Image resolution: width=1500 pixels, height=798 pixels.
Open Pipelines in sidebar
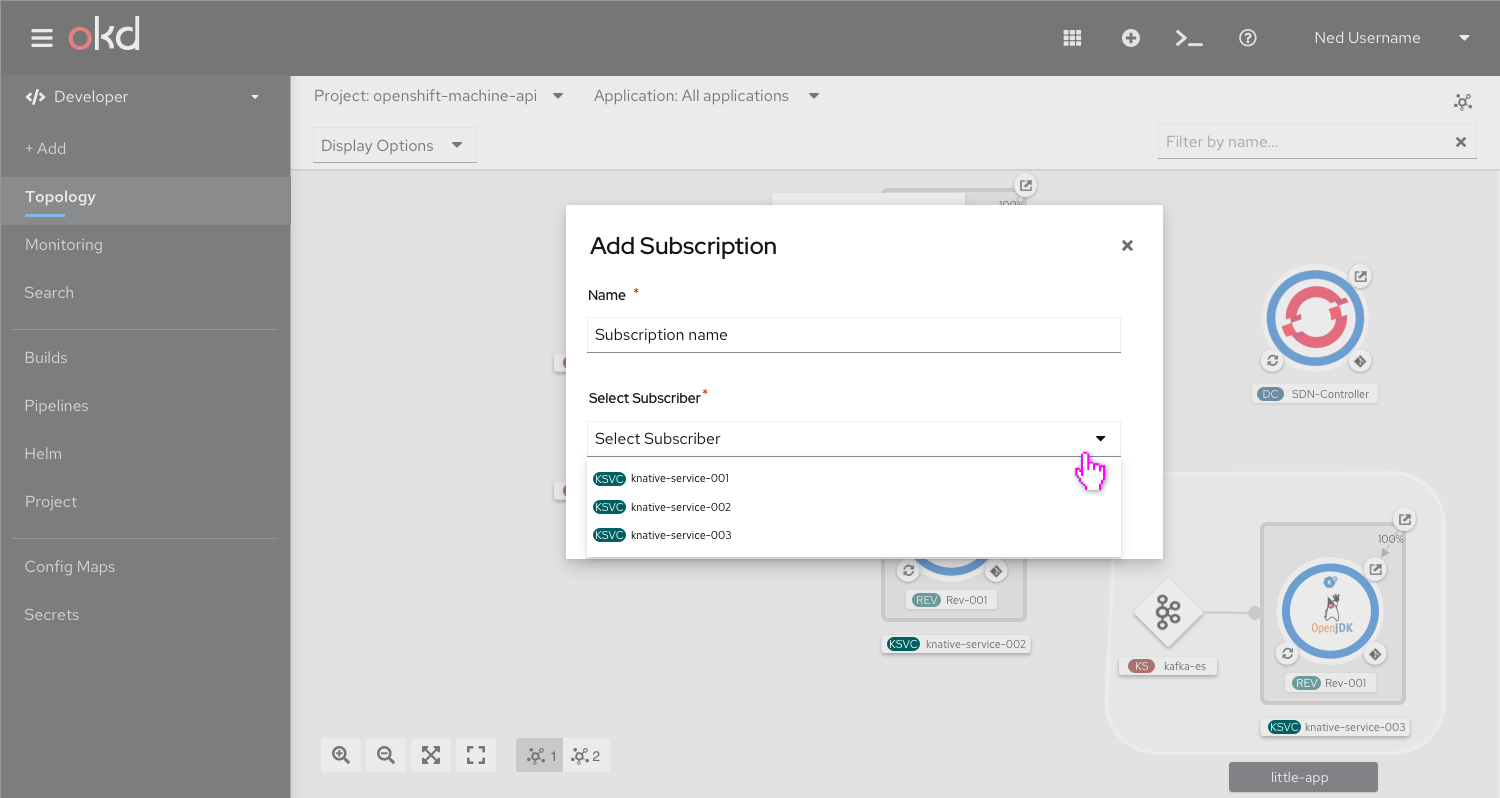[x=56, y=405]
